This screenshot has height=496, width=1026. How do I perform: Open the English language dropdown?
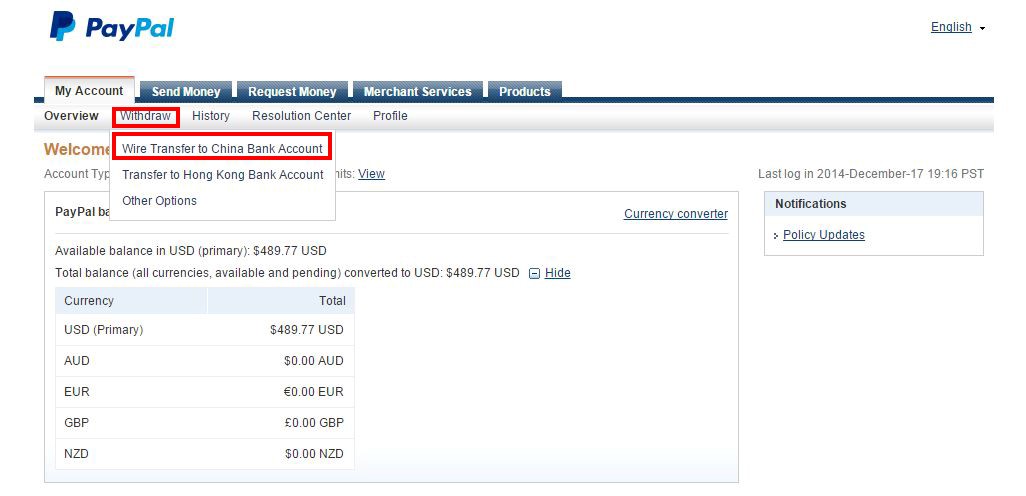pos(958,27)
